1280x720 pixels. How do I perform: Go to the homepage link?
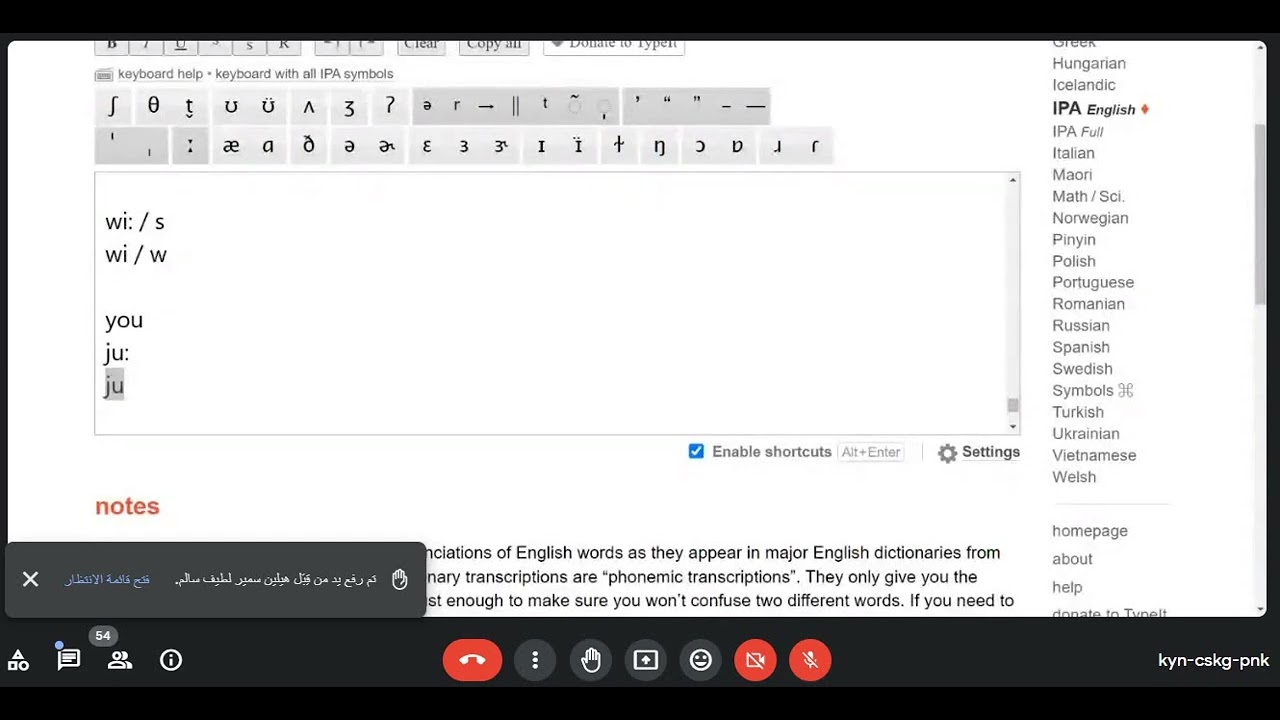(1090, 531)
